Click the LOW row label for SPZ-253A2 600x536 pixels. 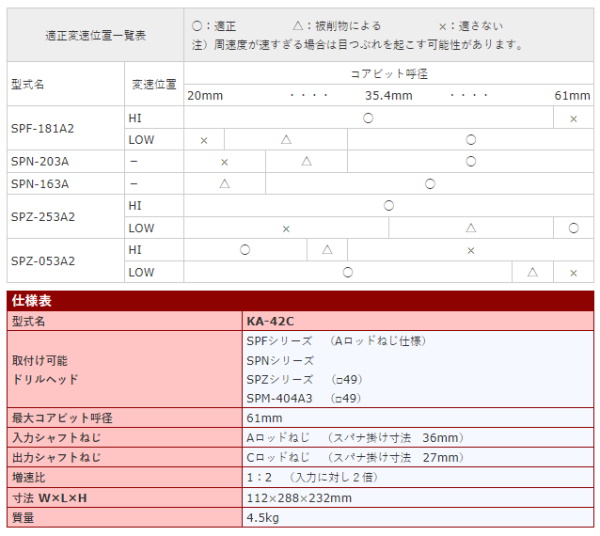click(x=141, y=228)
